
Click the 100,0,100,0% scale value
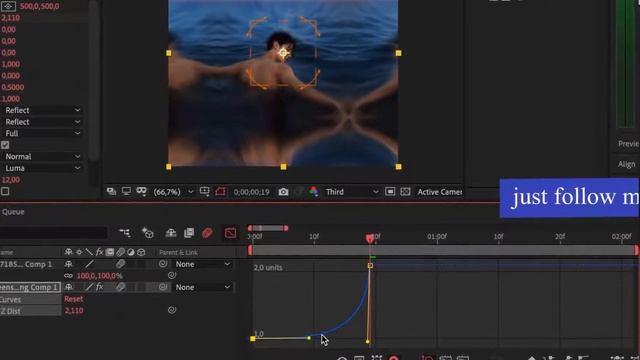[x=99, y=276]
